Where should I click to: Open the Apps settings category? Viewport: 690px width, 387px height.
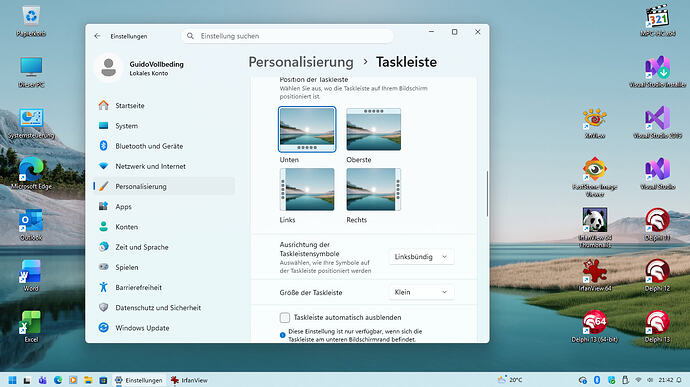point(164,207)
